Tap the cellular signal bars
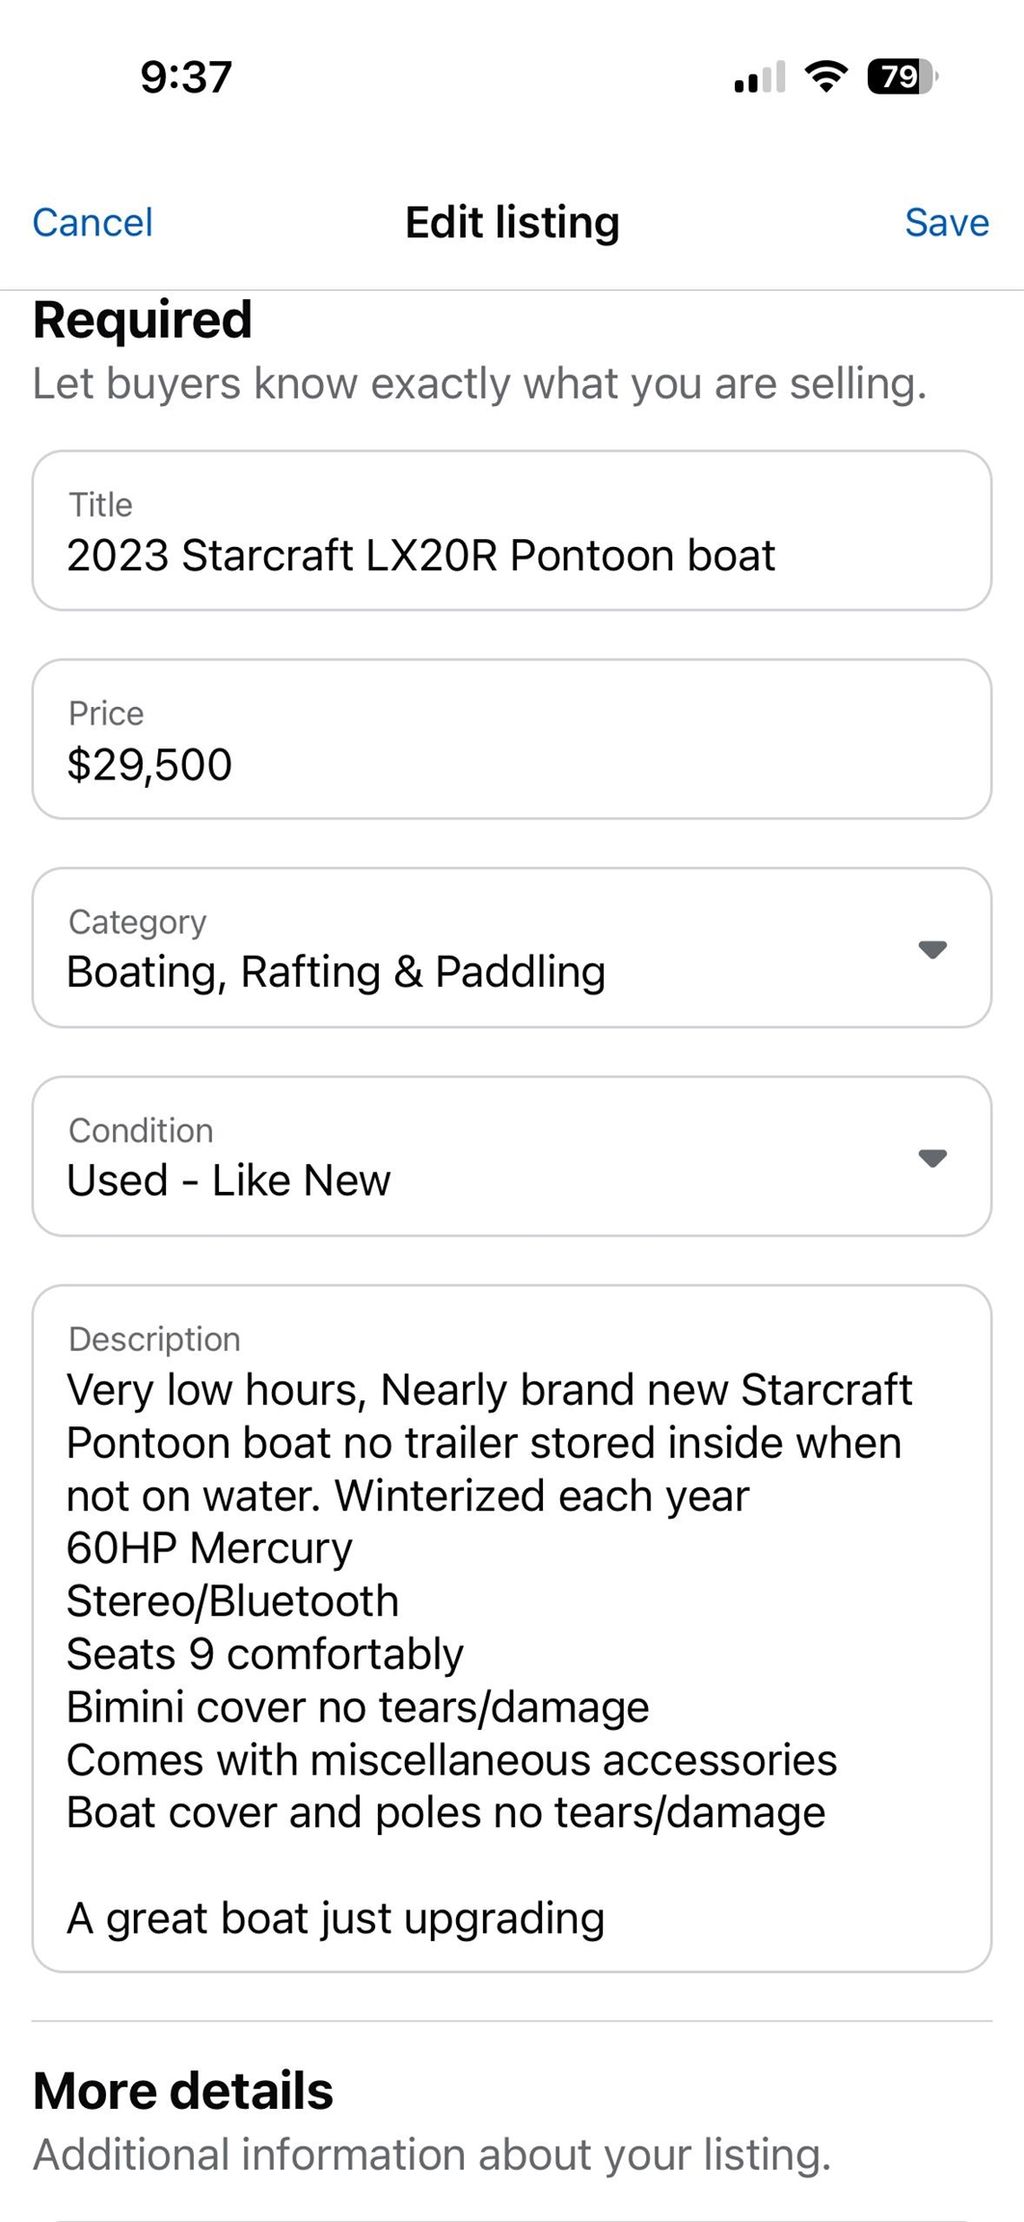The height and width of the screenshot is (2222, 1024). coord(759,77)
